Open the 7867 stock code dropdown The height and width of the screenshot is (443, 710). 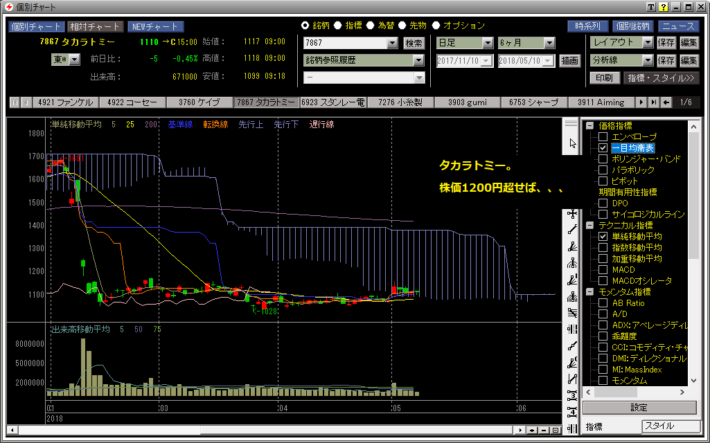[393, 43]
